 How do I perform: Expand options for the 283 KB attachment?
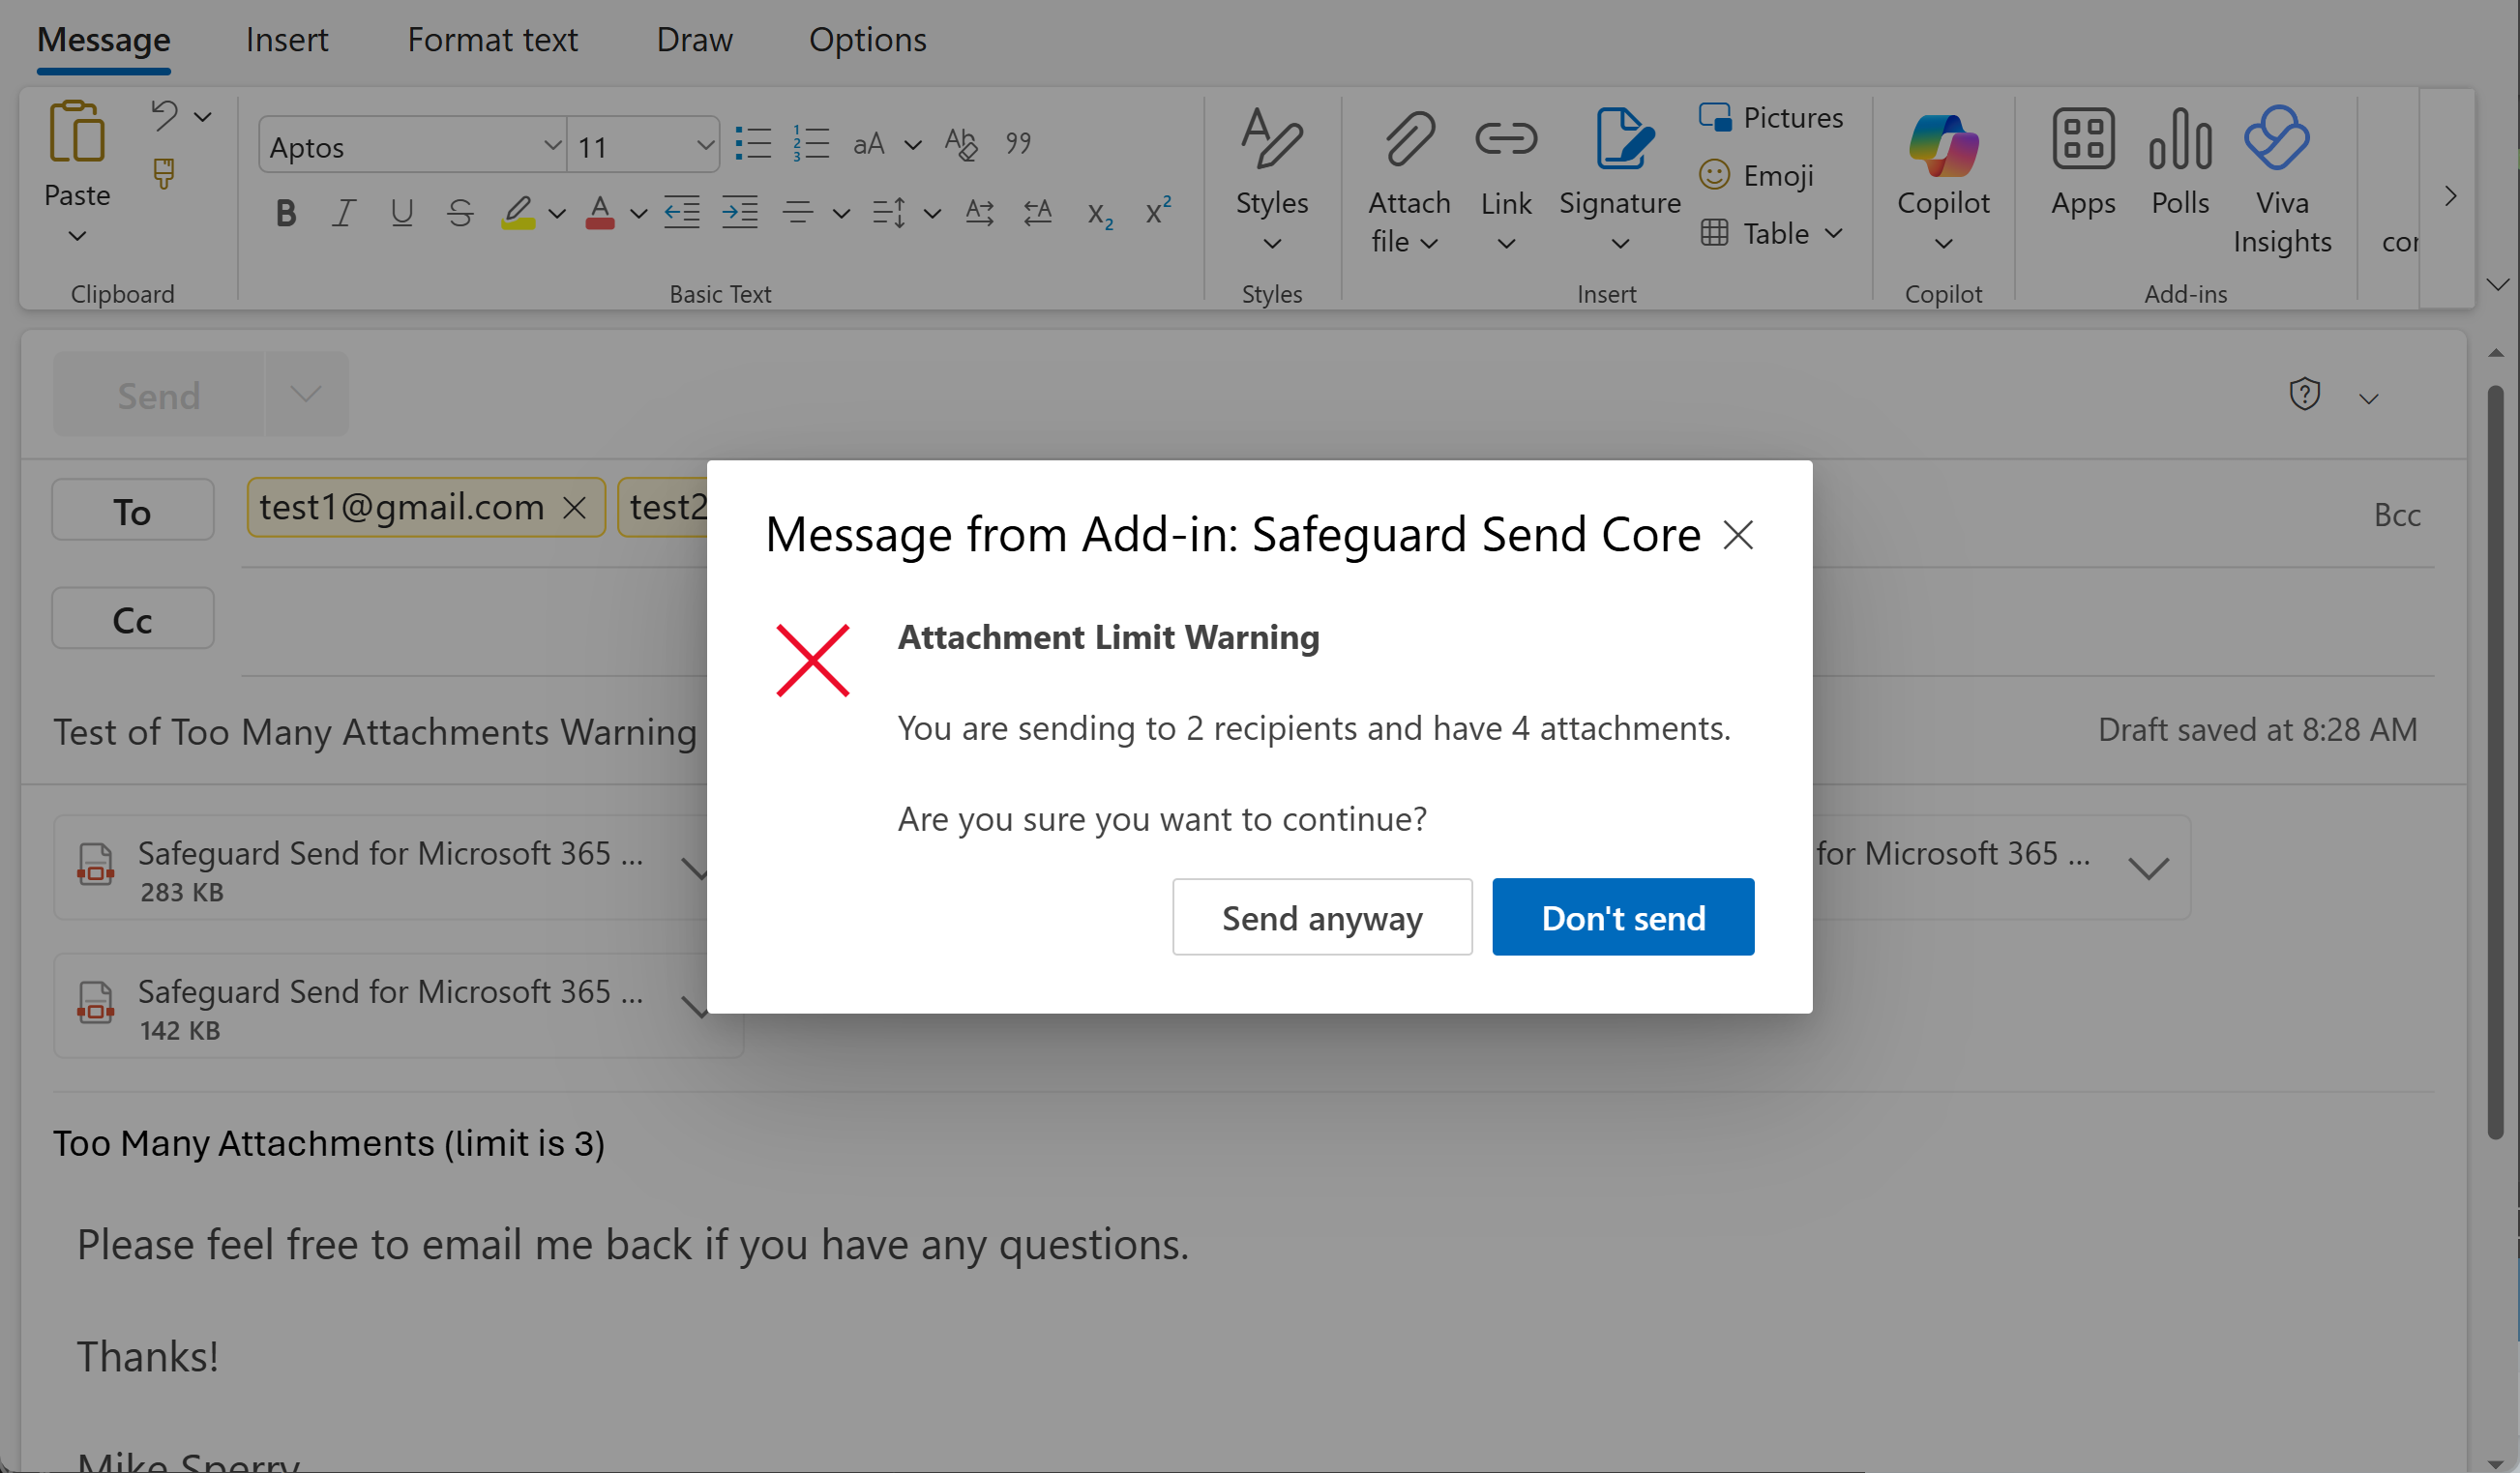click(x=694, y=868)
